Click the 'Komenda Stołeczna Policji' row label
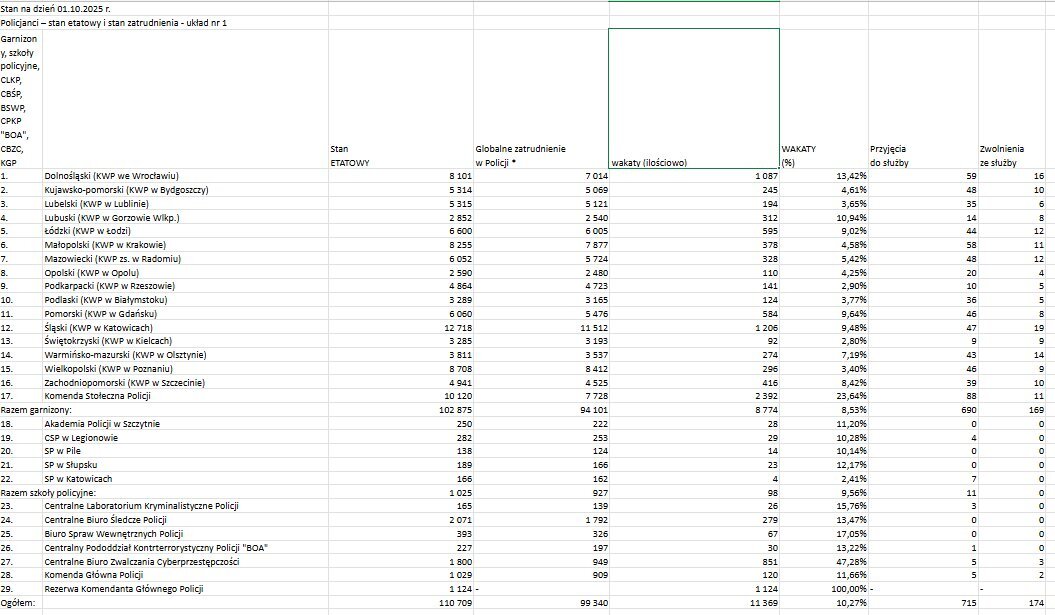The height and width of the screenshot is (615, 1055). pyautogui.click(x=100, y=397)
